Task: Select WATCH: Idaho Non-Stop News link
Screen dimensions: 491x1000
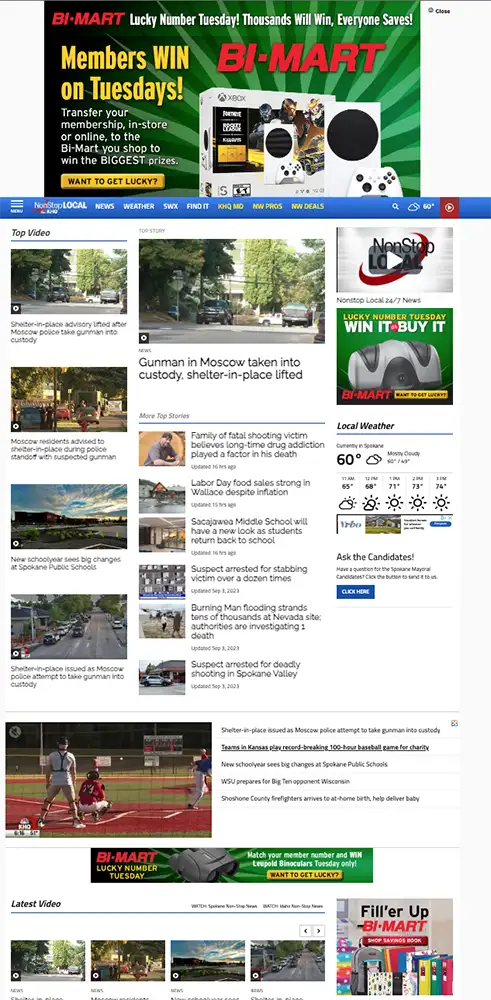Action: click(293, 906)
